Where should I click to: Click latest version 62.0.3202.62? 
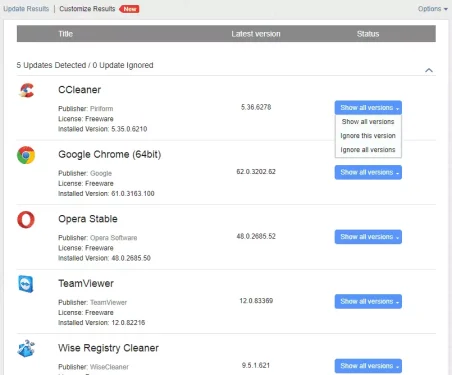pyautogui.click(x=256, y=172)
